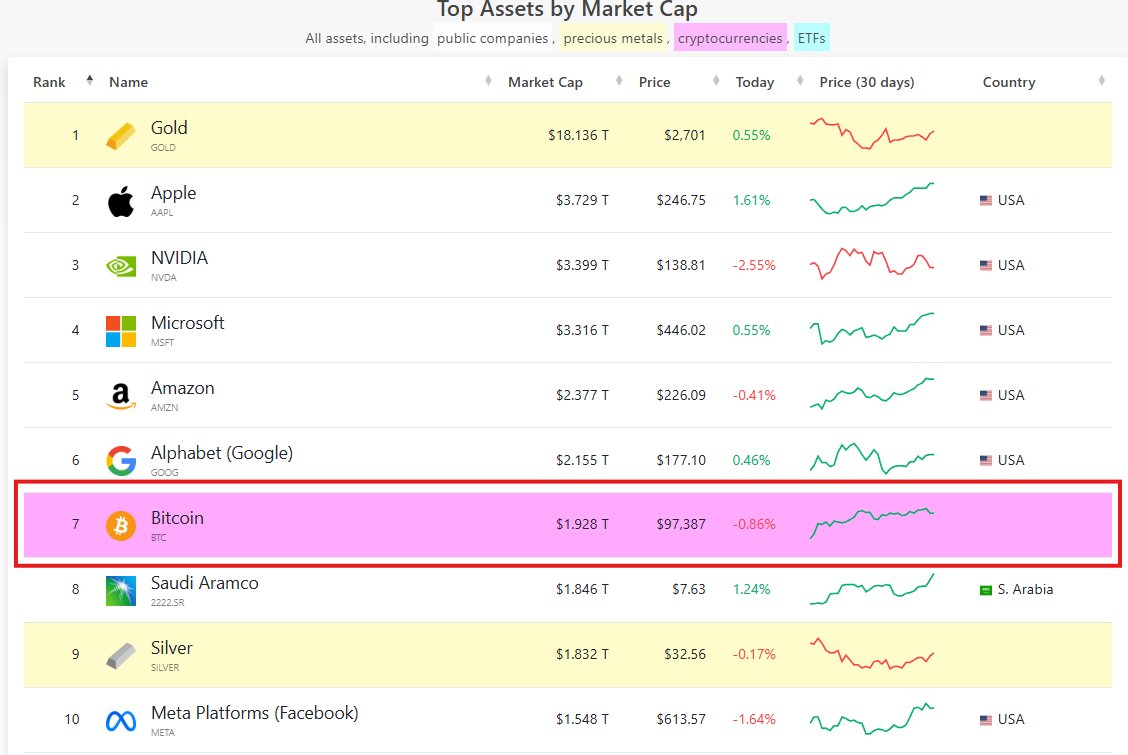Click NVIDIA today change -2.55%

tap(754, 265)
